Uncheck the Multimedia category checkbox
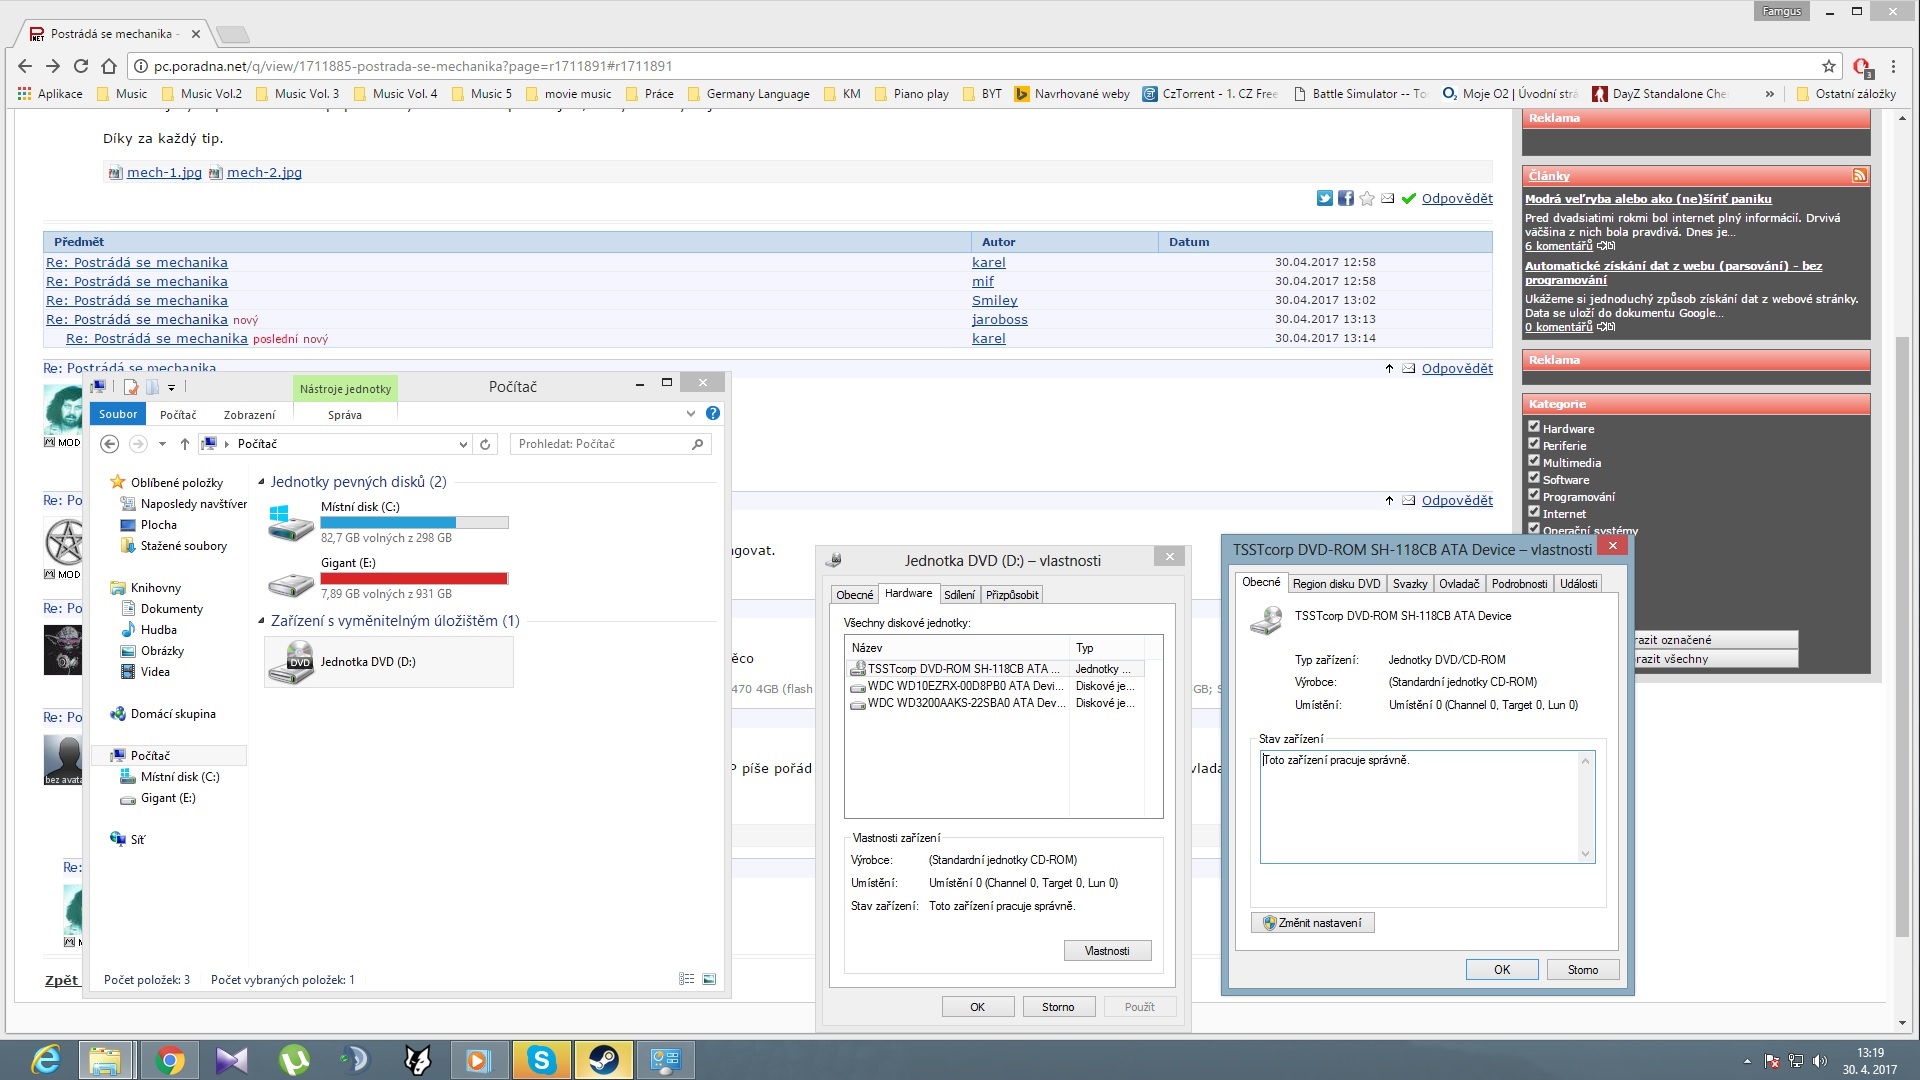The image size is (1920, 1080). [x=1533, y=461]
